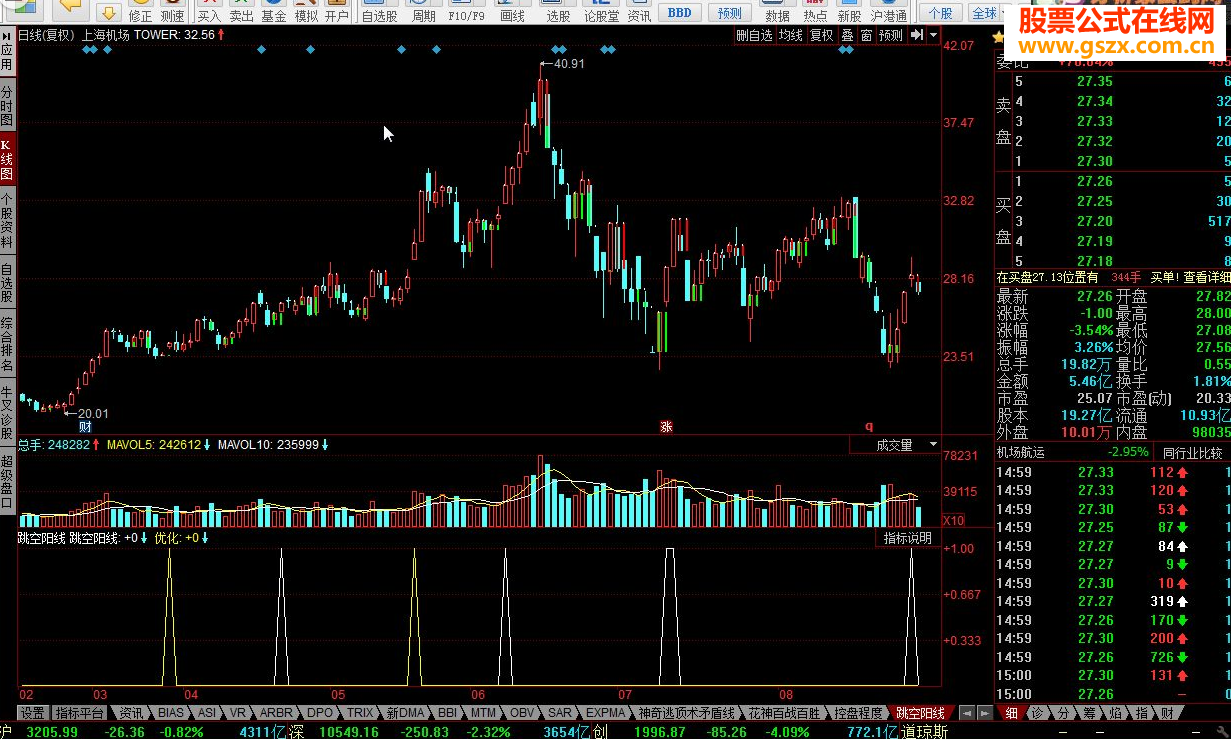Expand the scroll arrow beside 跳空阳线 tab
This screenshot has height=739, width=1231.
tap(965, 713)
